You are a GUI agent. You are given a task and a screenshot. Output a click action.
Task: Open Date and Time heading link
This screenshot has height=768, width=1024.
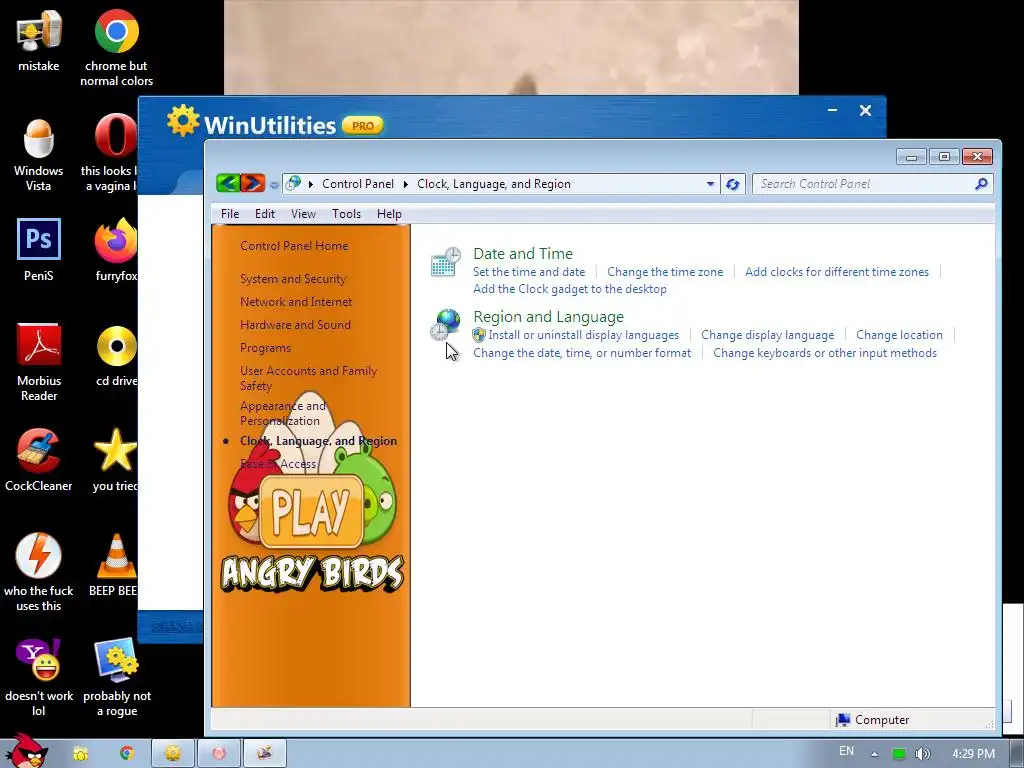click(x=522, y=253)
